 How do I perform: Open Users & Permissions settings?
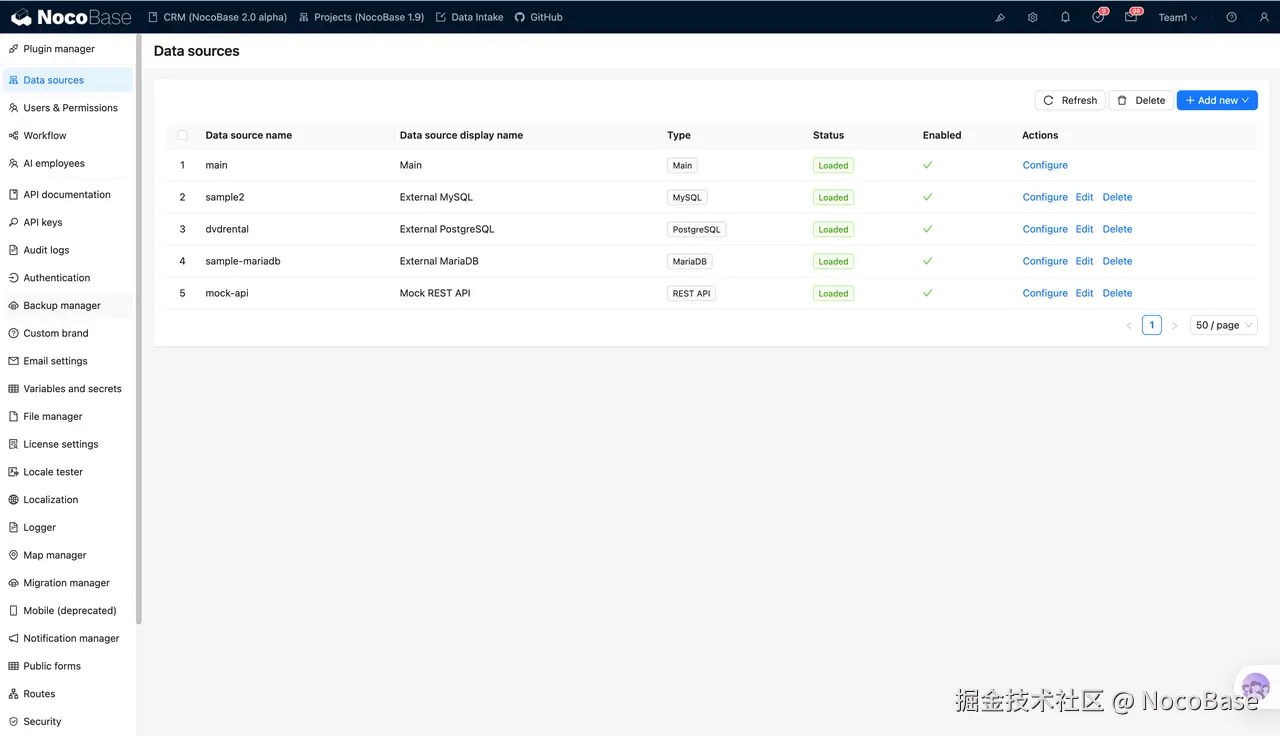point(68,108)
